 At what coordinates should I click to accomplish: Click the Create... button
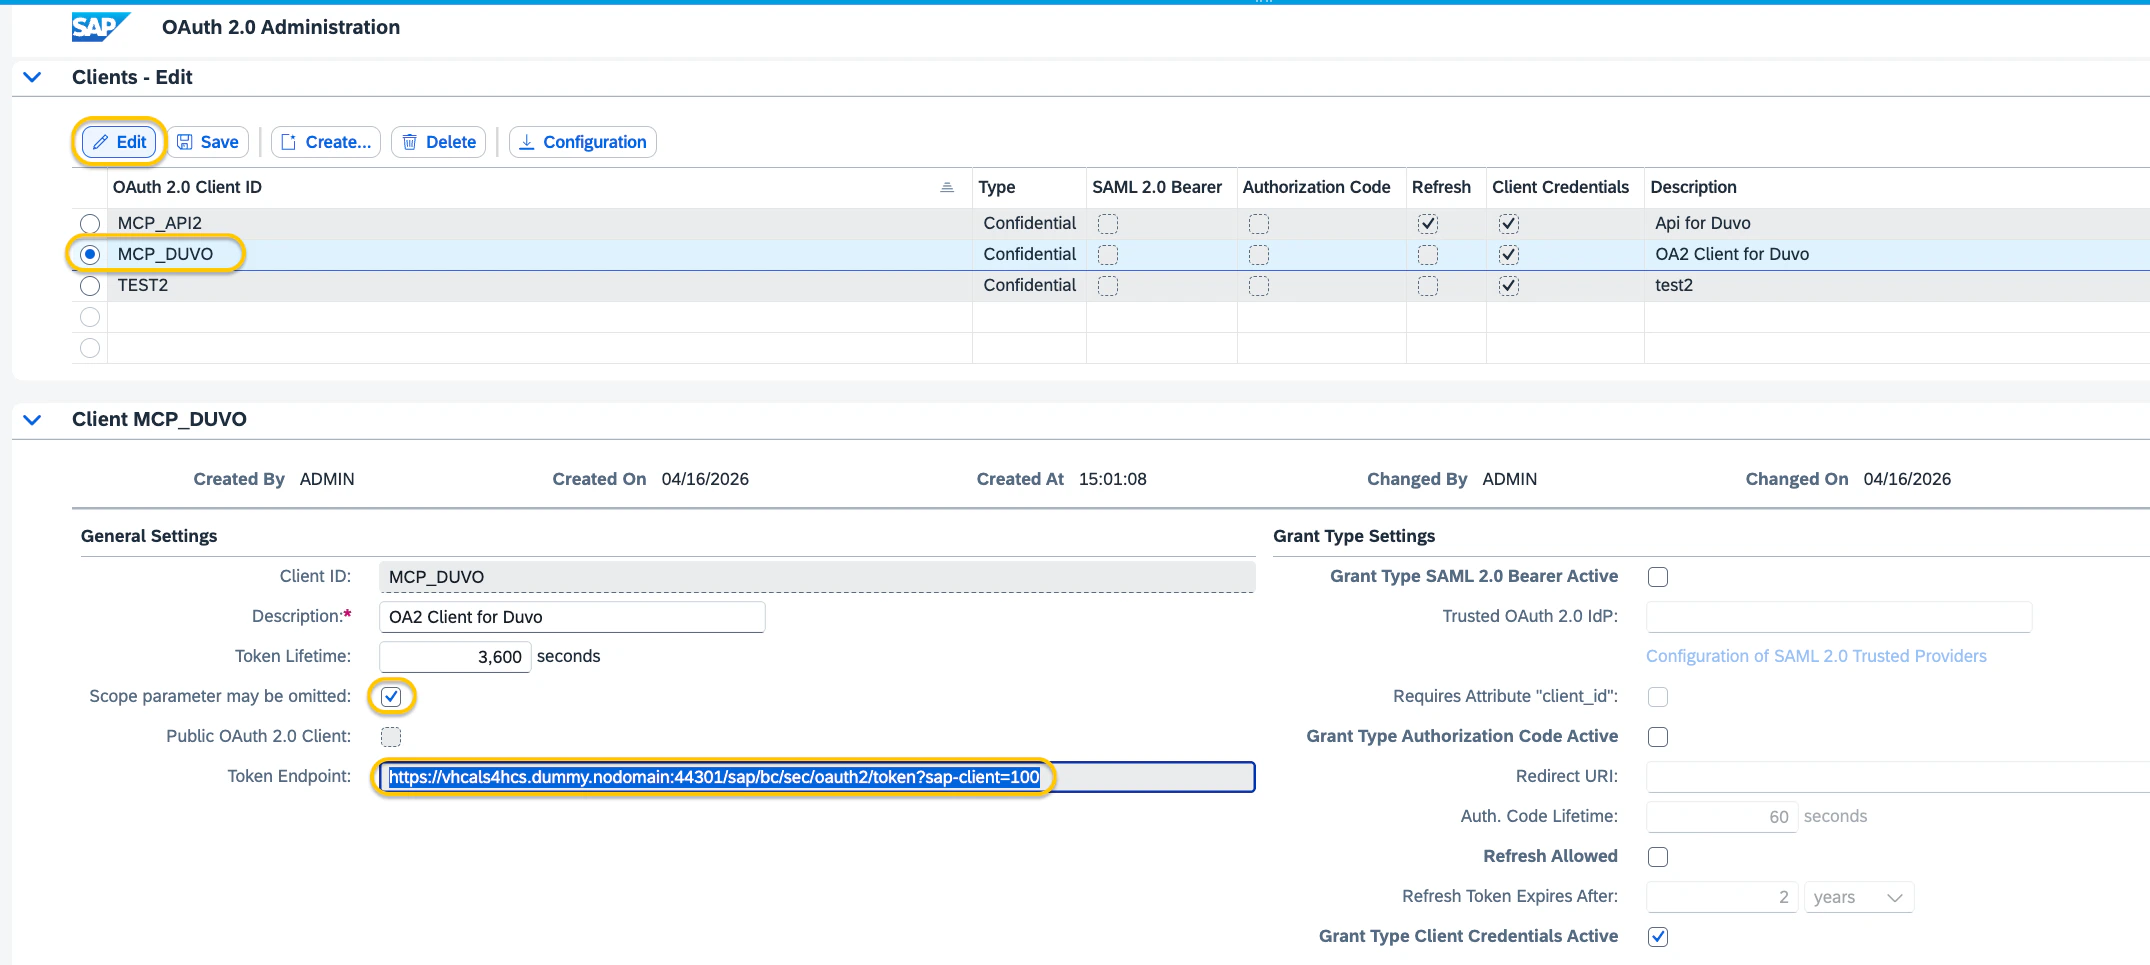pyautogui.click(x=326, y=142)
